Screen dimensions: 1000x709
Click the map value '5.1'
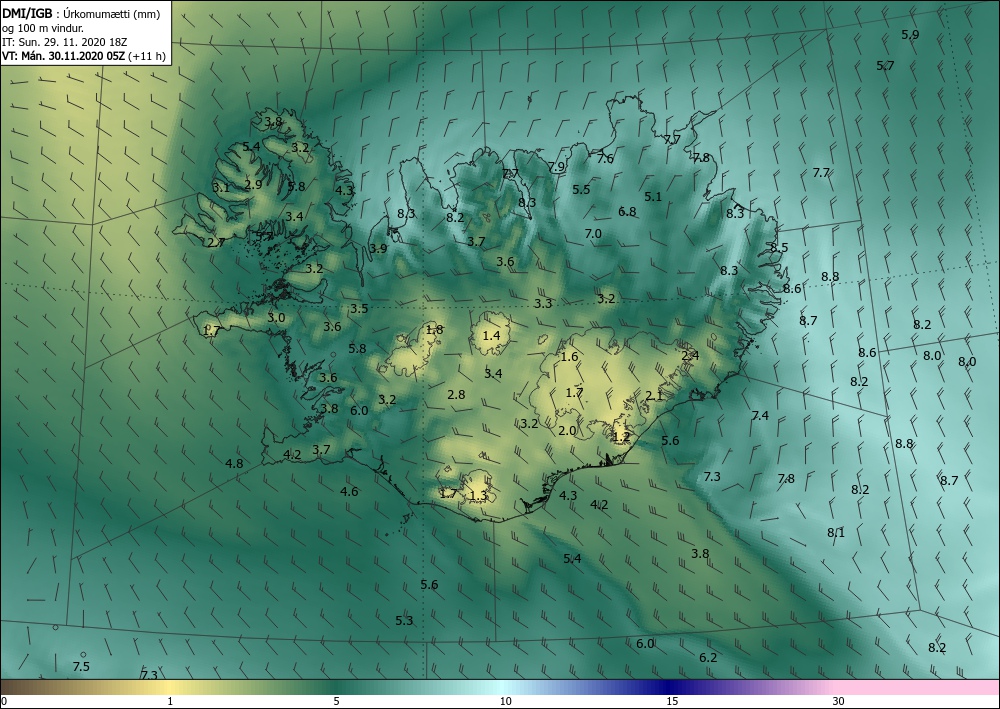(653, 197)
